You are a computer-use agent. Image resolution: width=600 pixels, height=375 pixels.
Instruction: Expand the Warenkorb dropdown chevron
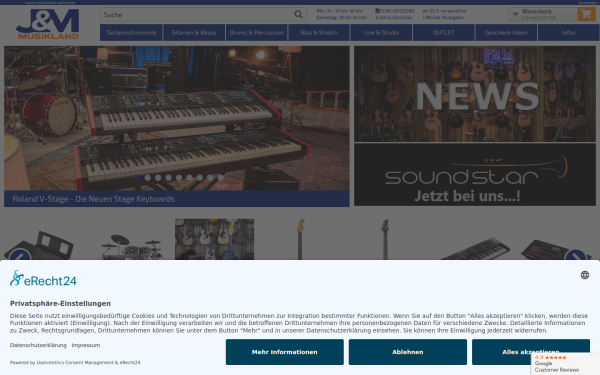tap(515, 14)
